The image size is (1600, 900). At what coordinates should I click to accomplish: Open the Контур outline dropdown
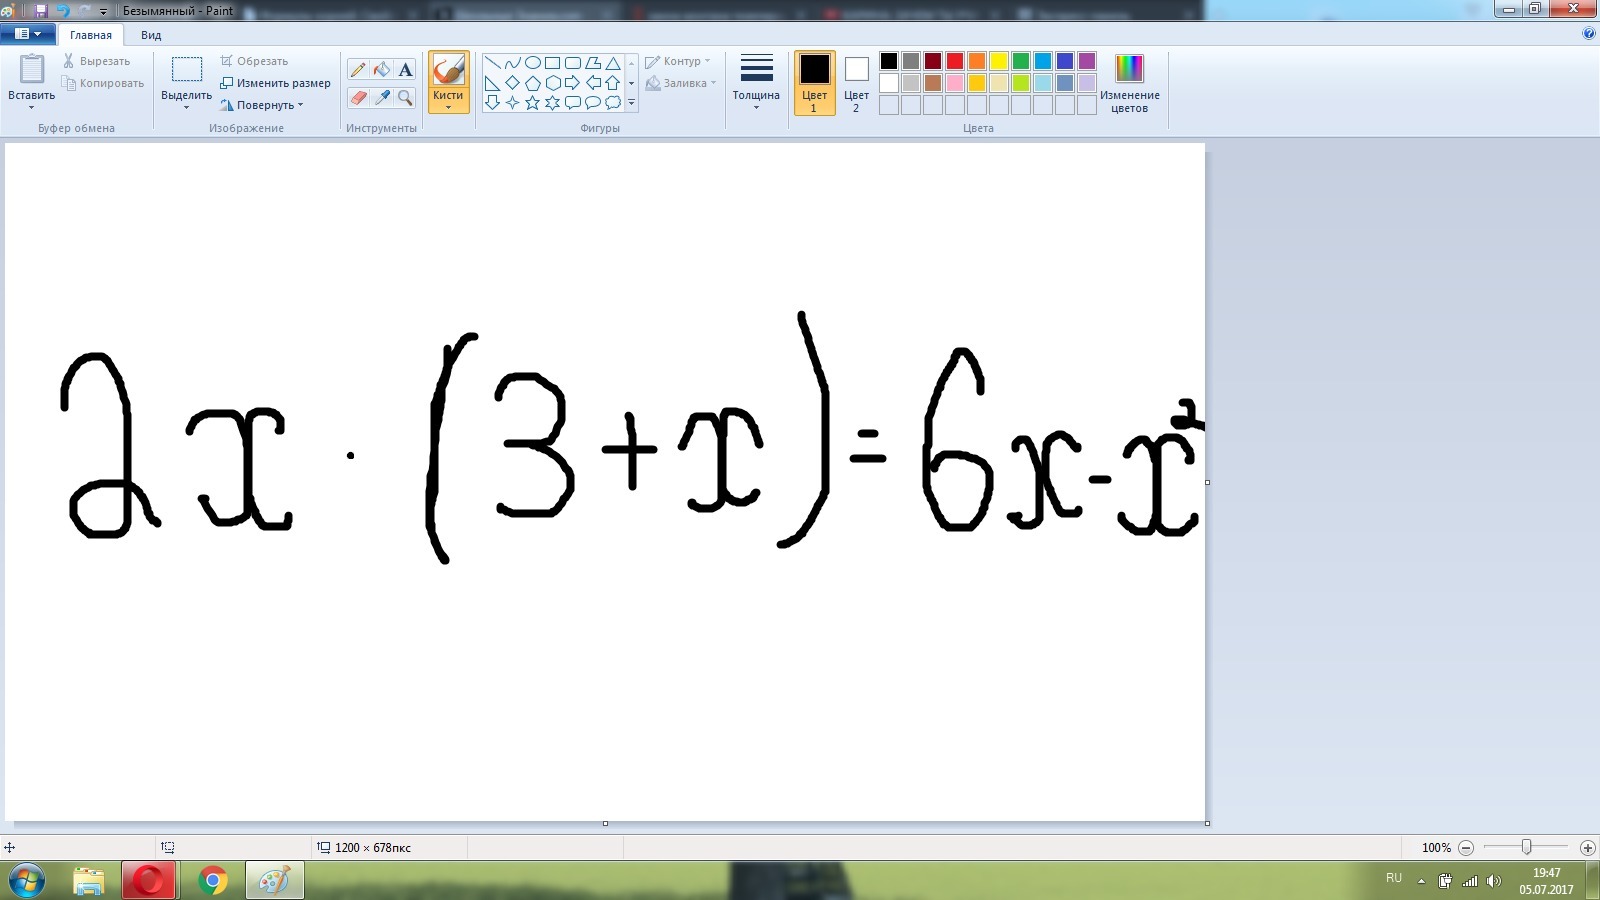pyautogui.click(x=678, y=61)
